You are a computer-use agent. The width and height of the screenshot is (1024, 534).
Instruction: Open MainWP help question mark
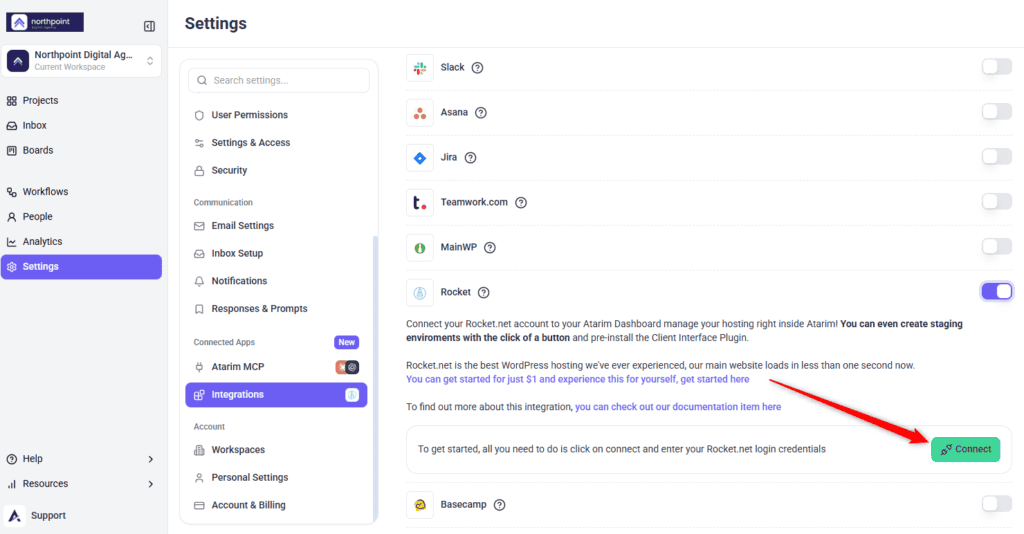point(490,248)
